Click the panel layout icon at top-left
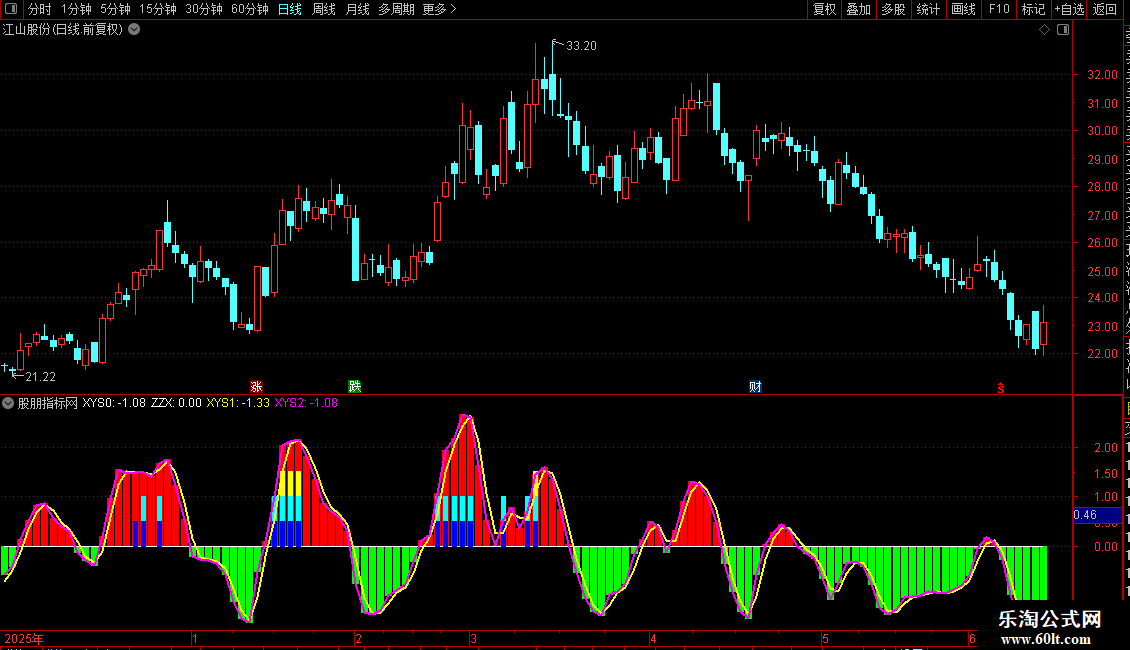 11,9
